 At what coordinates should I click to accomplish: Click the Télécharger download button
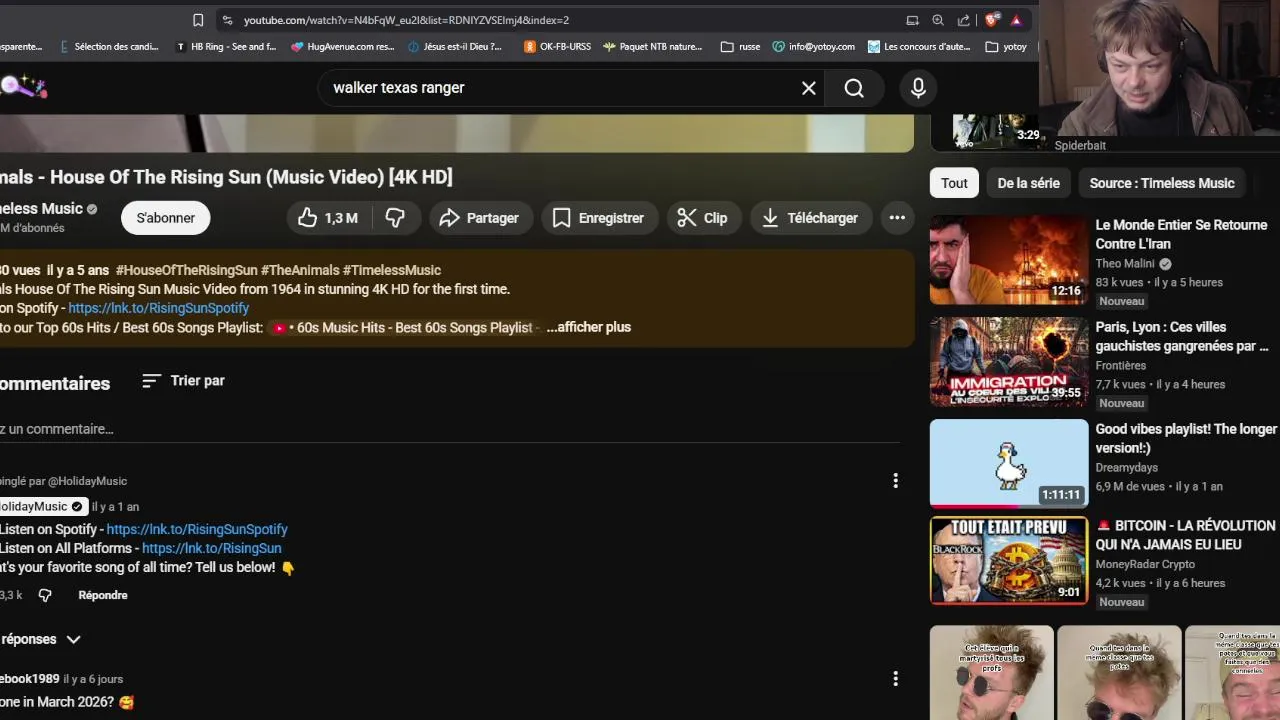810,218
